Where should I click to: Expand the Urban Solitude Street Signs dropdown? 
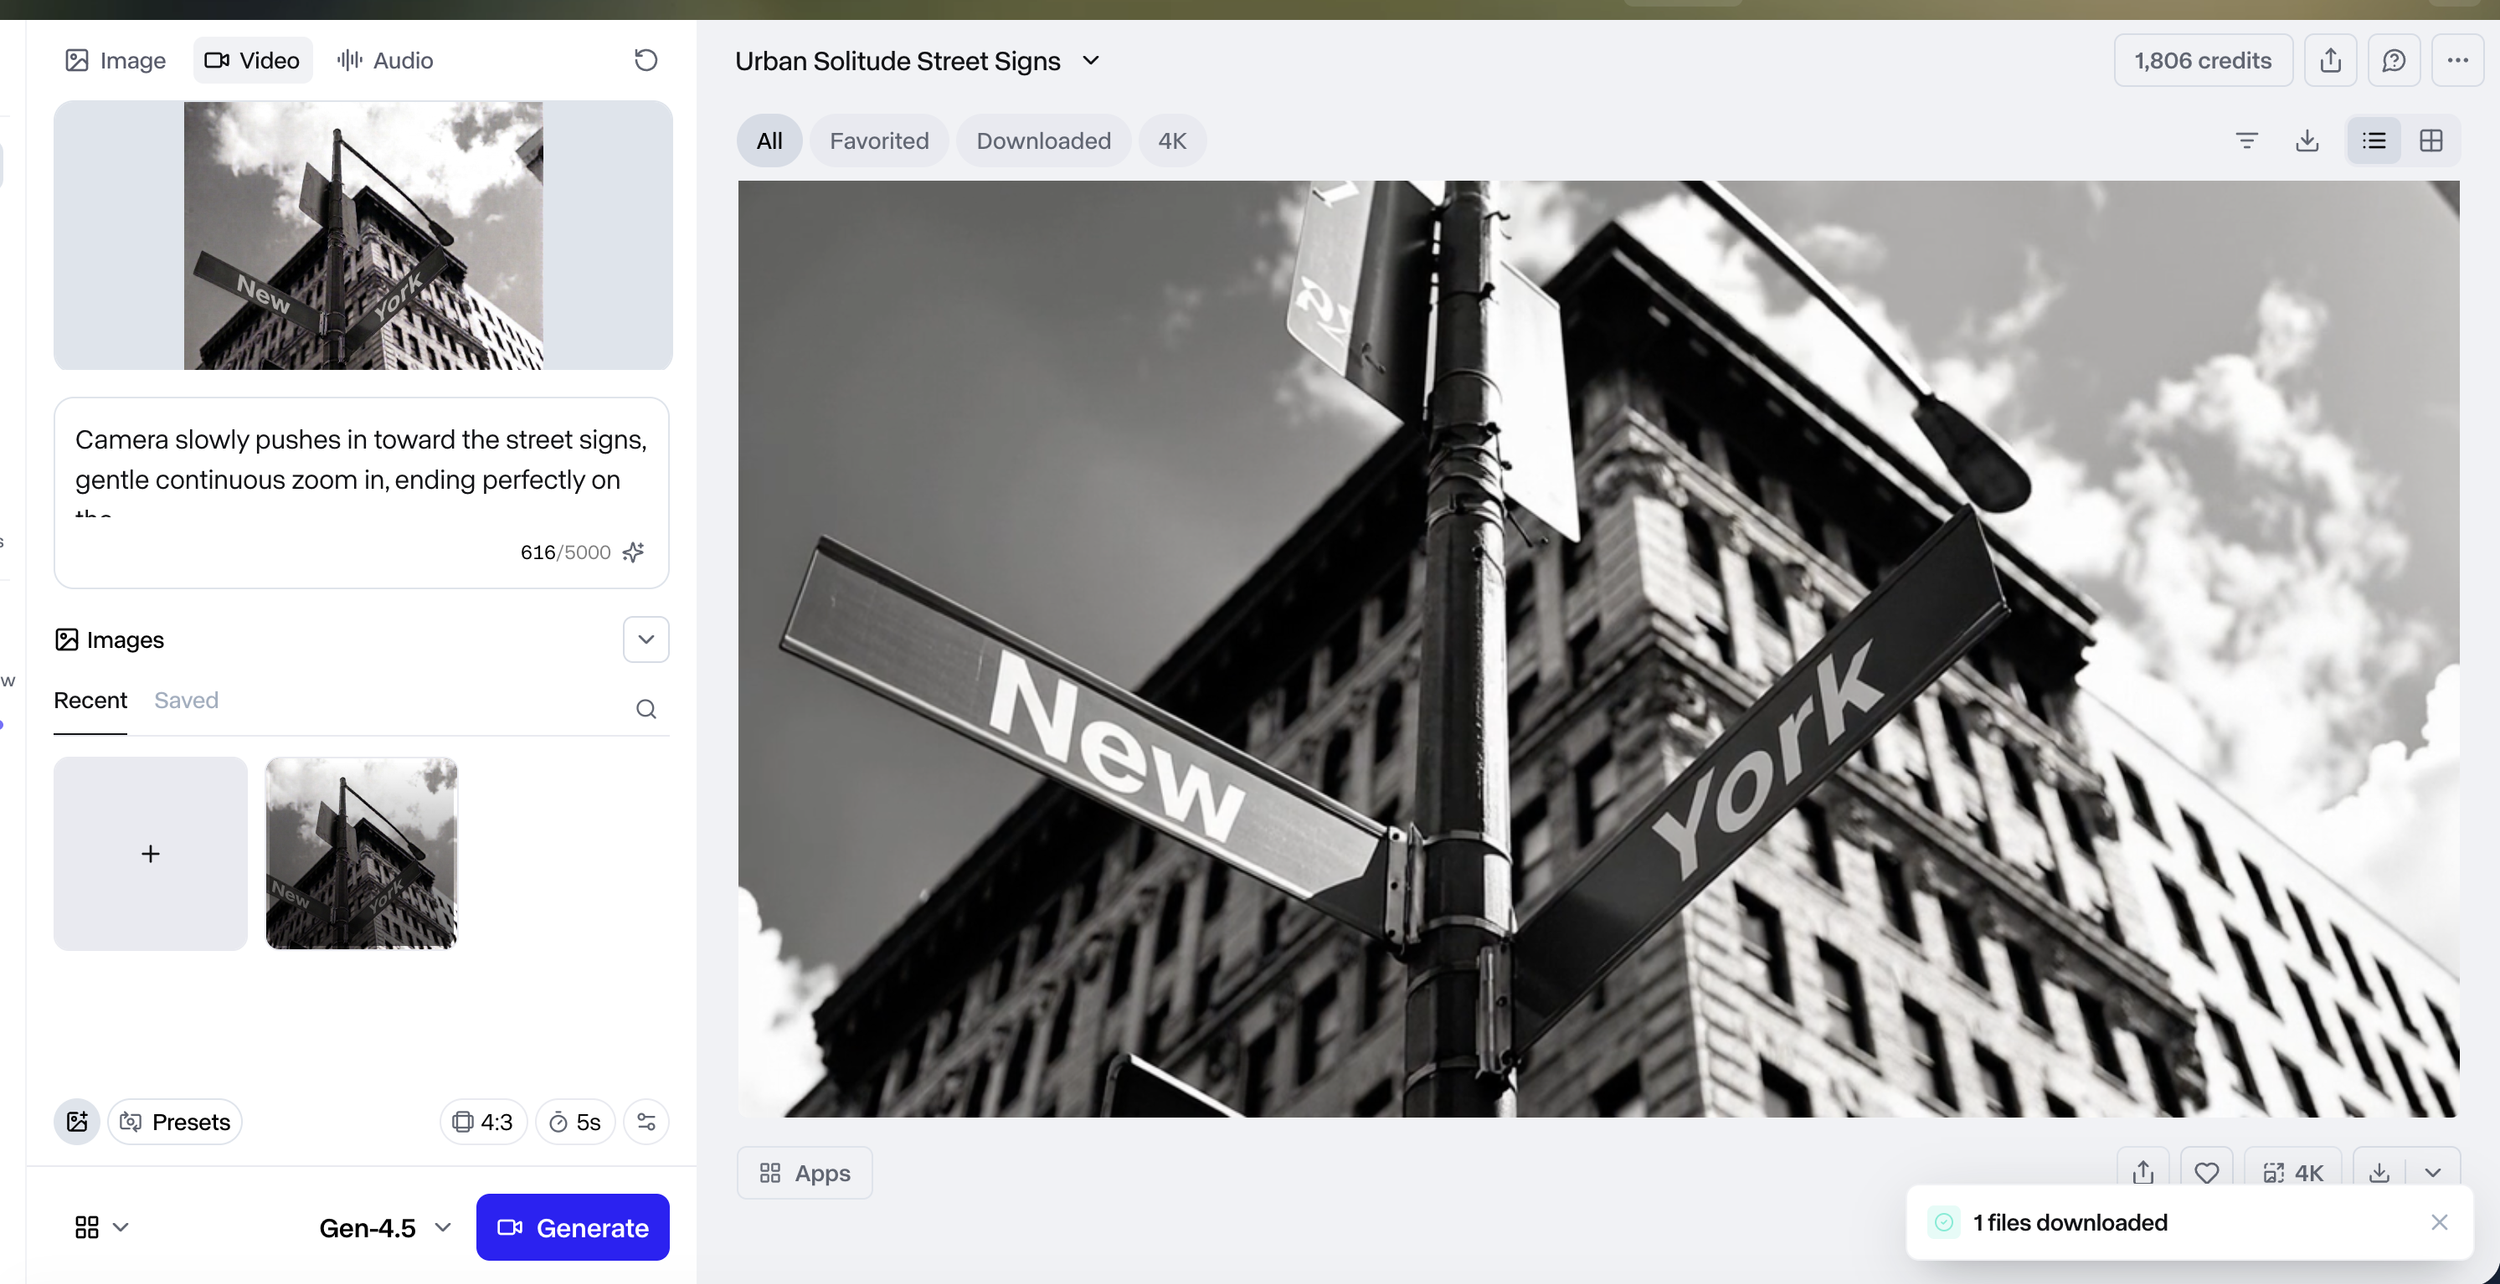tap(1091, 61)
